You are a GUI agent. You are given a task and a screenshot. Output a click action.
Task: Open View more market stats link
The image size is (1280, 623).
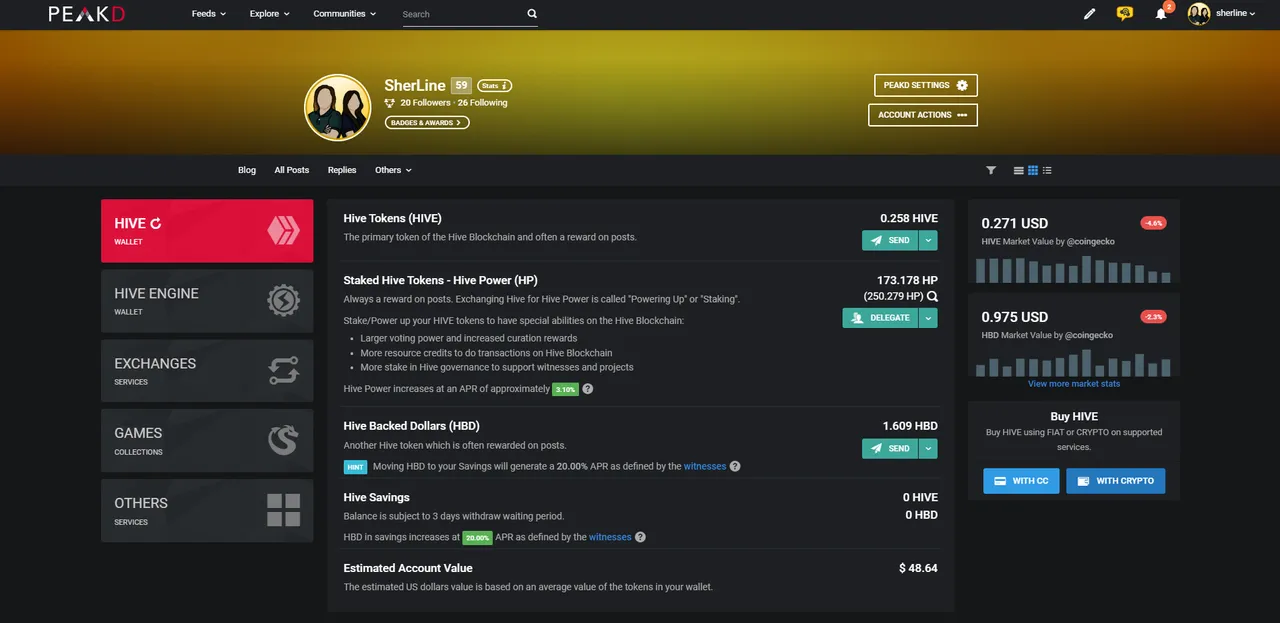[1074, 384]
